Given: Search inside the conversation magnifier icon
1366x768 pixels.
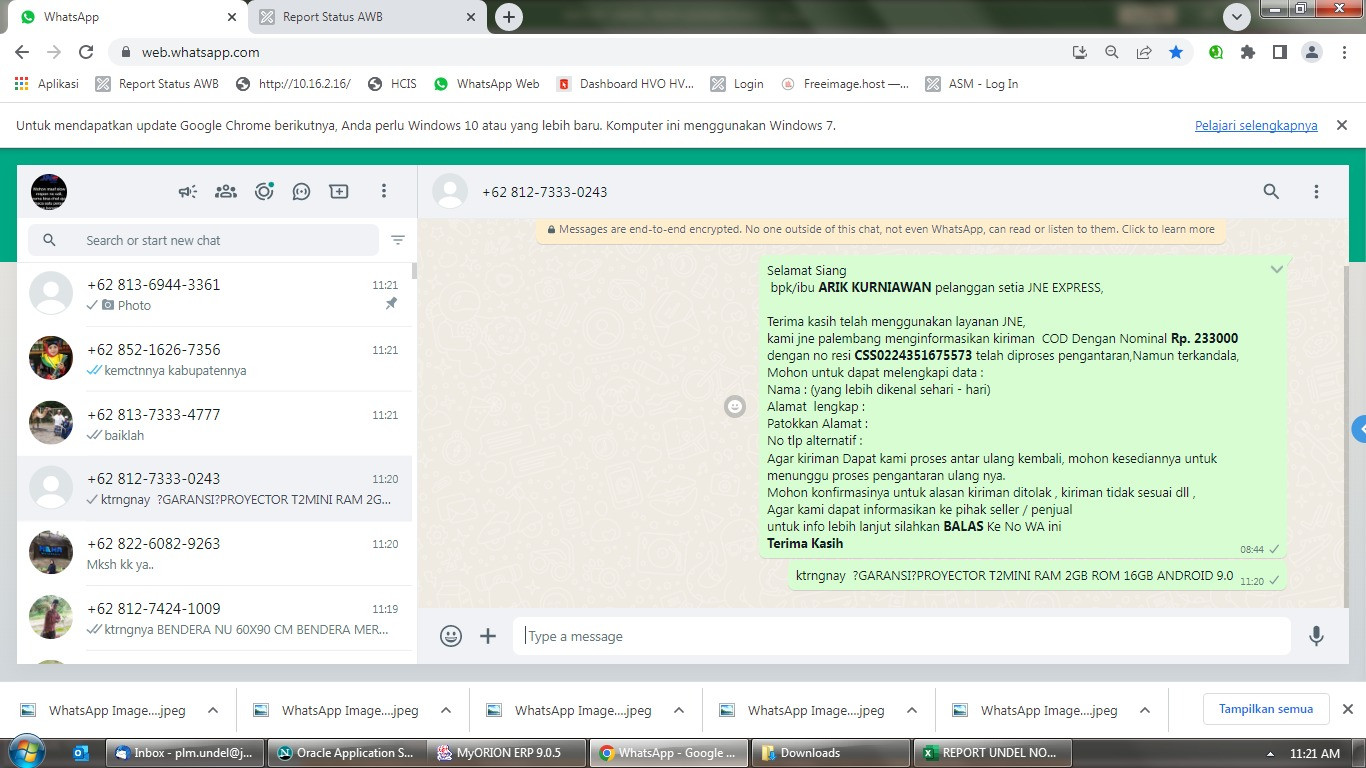Looking at the screenshot, I should click(1271, 191).
